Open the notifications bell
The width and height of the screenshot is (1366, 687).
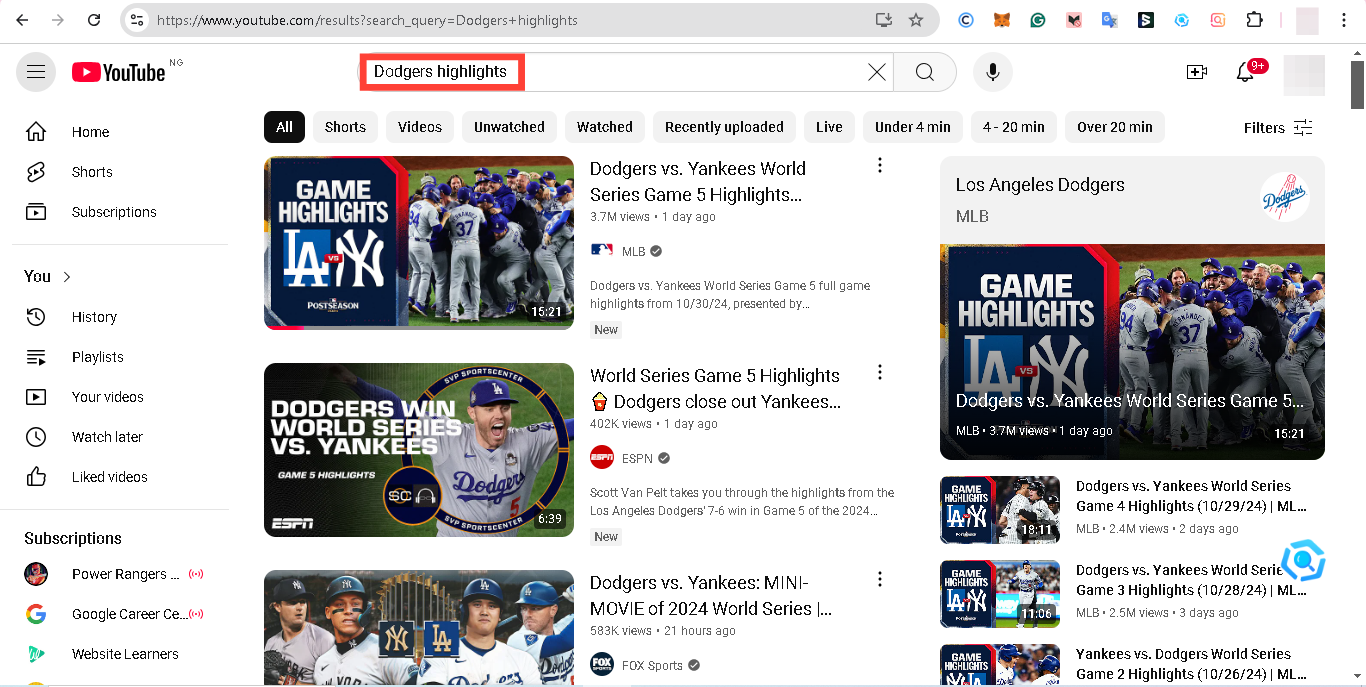click(1245, 72)
